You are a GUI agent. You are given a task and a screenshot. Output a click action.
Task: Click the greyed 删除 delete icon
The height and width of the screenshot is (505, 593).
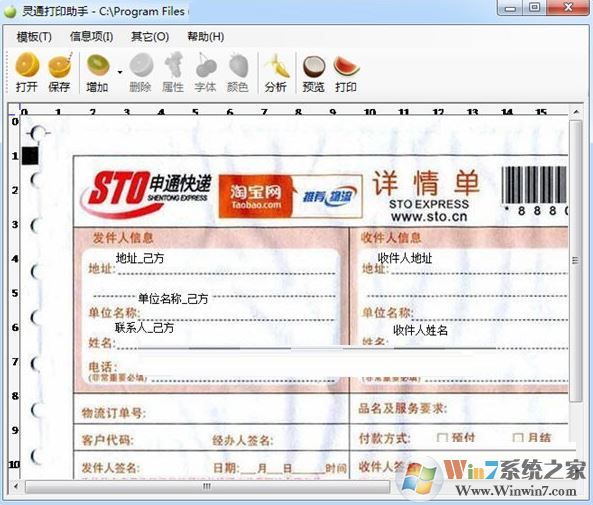pos(140,72)
